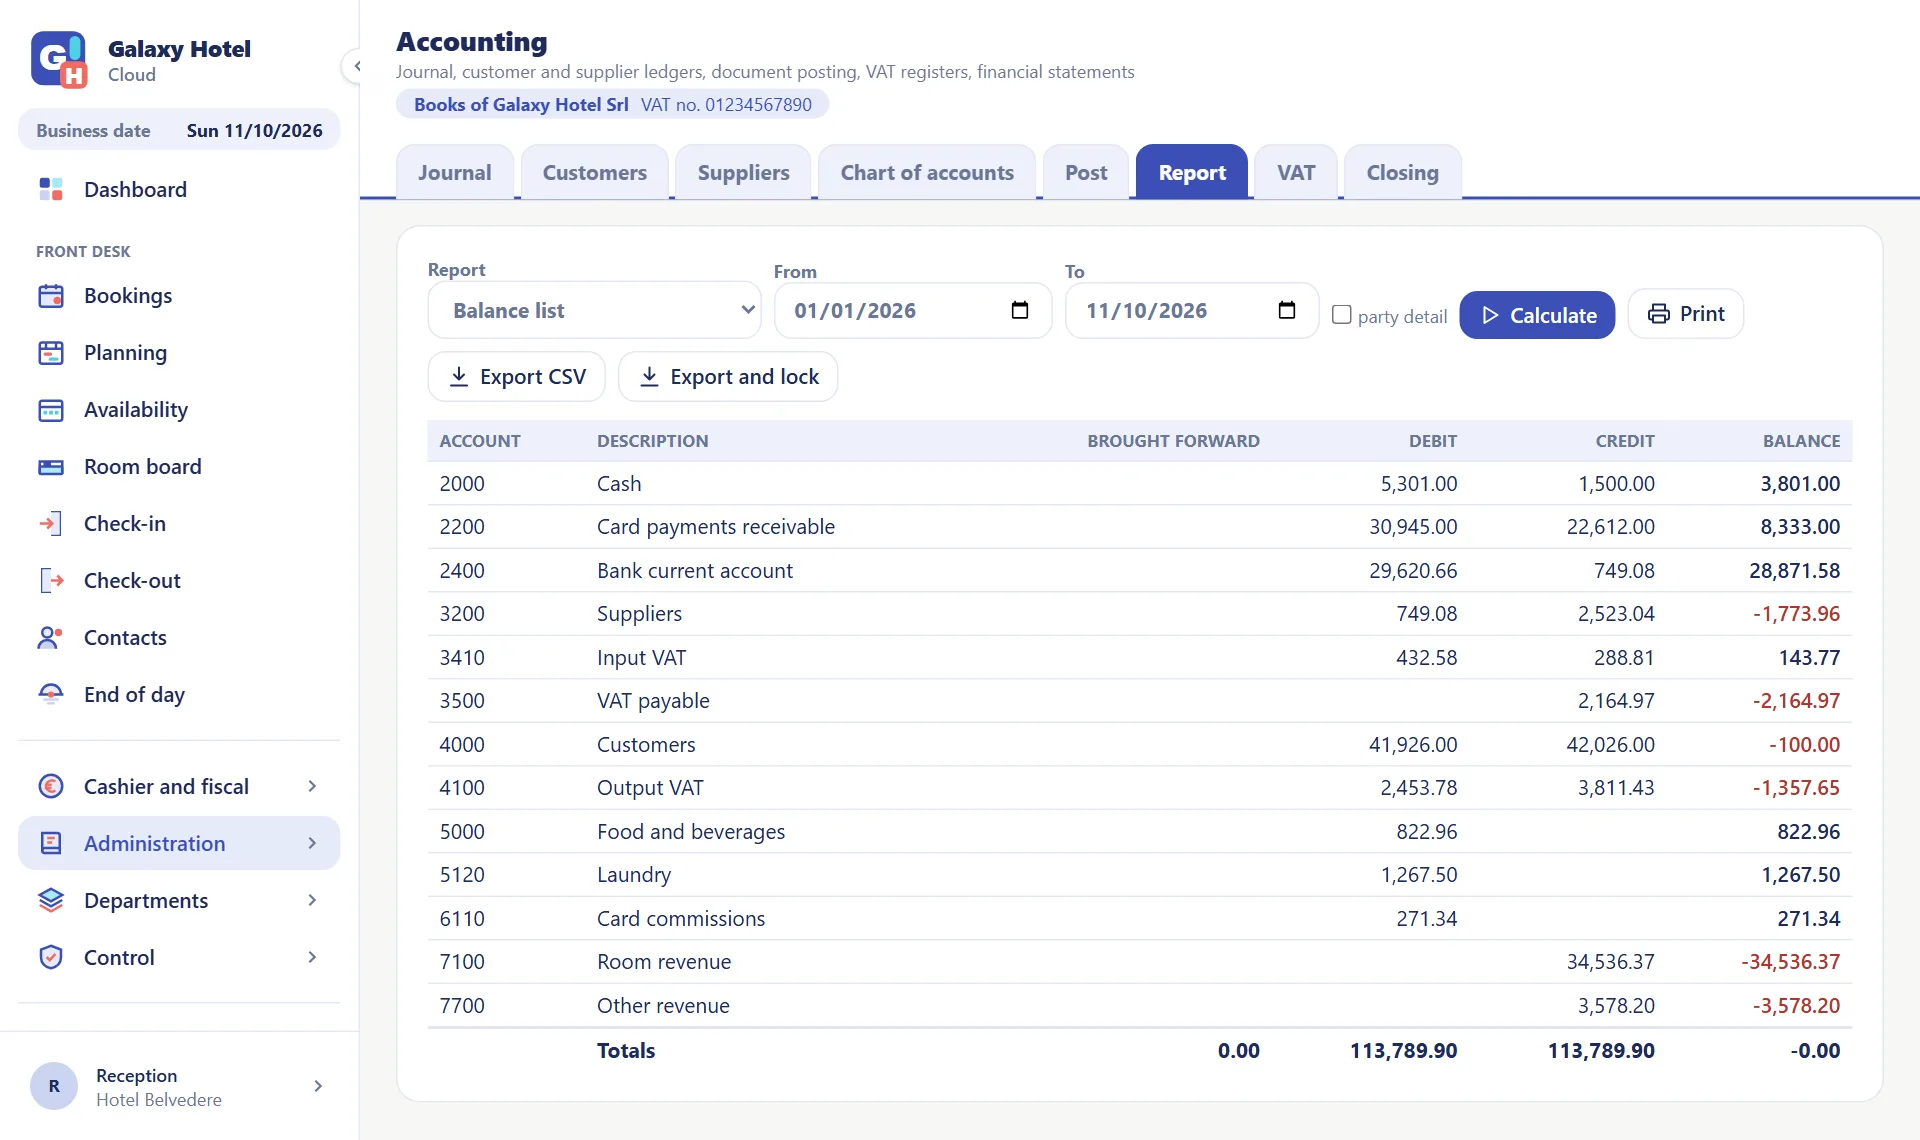Open the Room board icon
This screenshot has height=1140, width=1920.
point(51,466)
